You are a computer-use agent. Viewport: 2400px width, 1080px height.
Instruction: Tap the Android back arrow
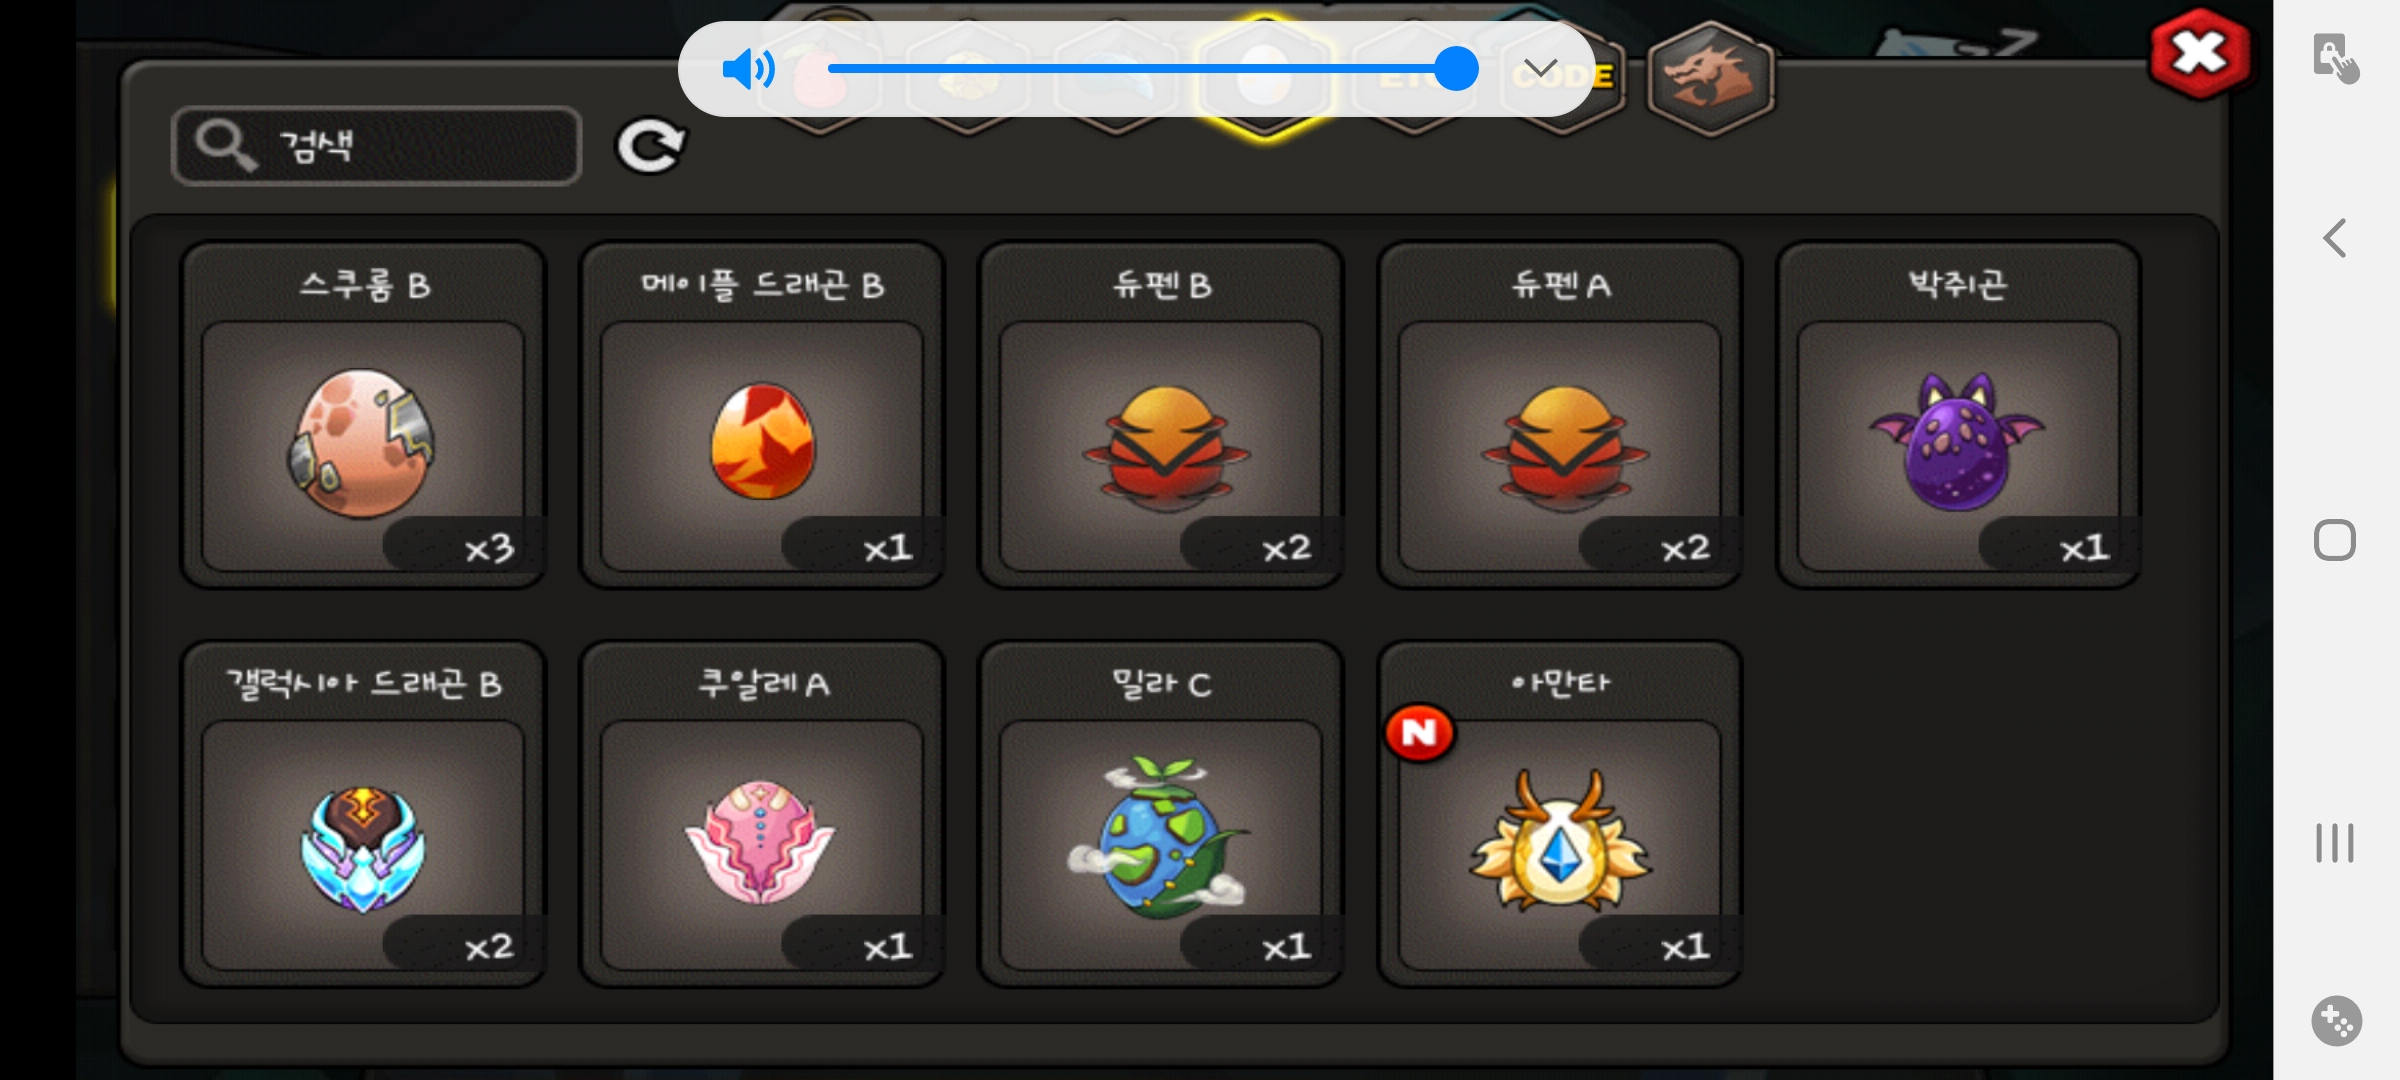(2335, 238)
